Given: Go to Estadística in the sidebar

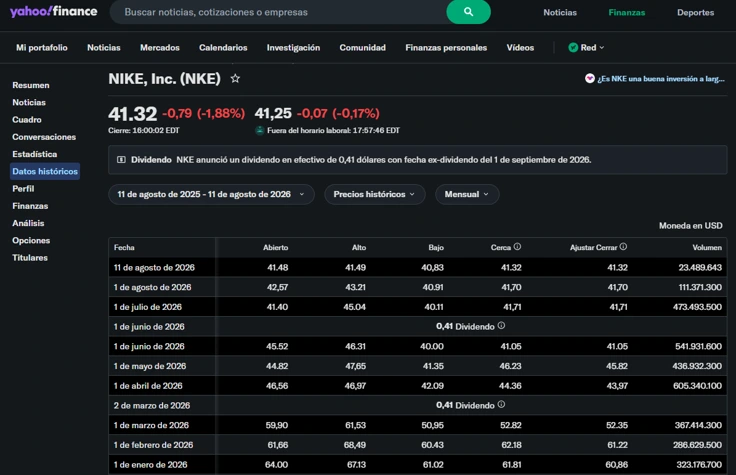Looking at the screenshot, I should 35,154.
